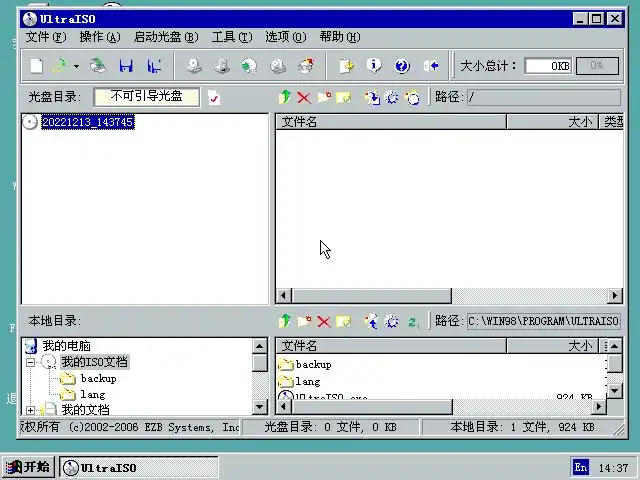The width and height of the screenshot is (640, 480).
Task: Open the 工具(T) menu
Action: point(232,37)
